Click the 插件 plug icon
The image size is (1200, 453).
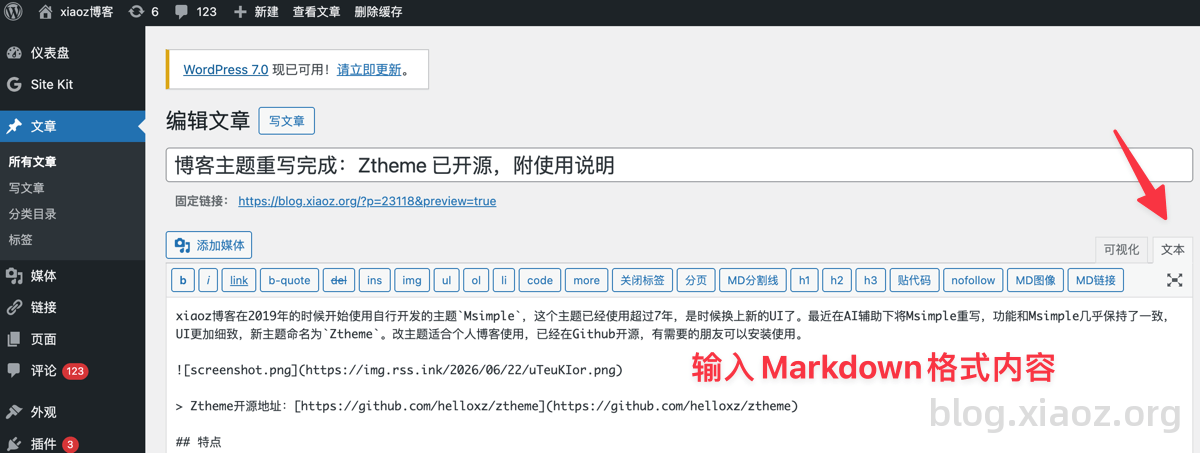[x=14, y=443]
